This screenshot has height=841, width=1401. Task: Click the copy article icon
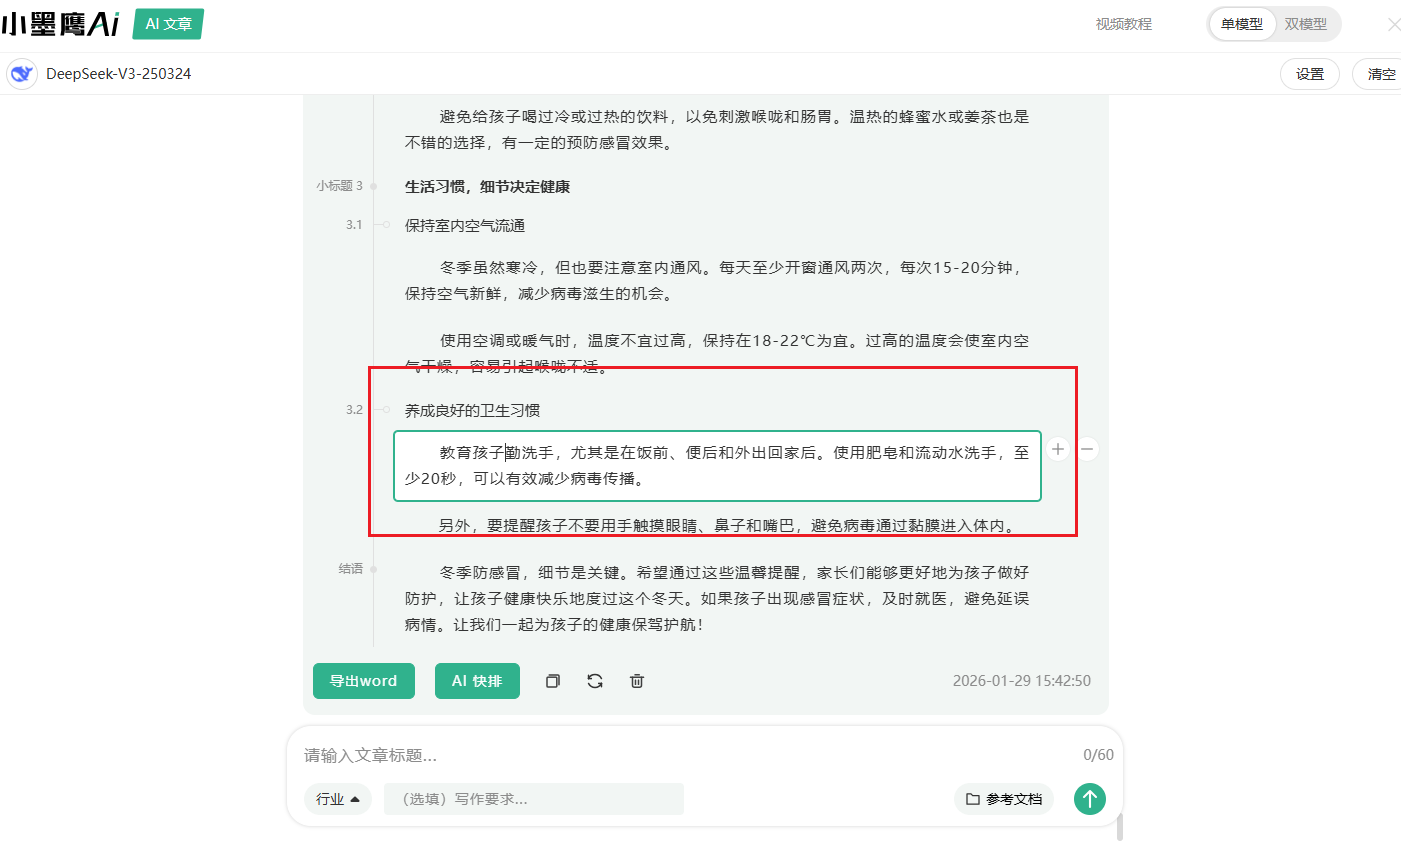click(x=552, y=681)
